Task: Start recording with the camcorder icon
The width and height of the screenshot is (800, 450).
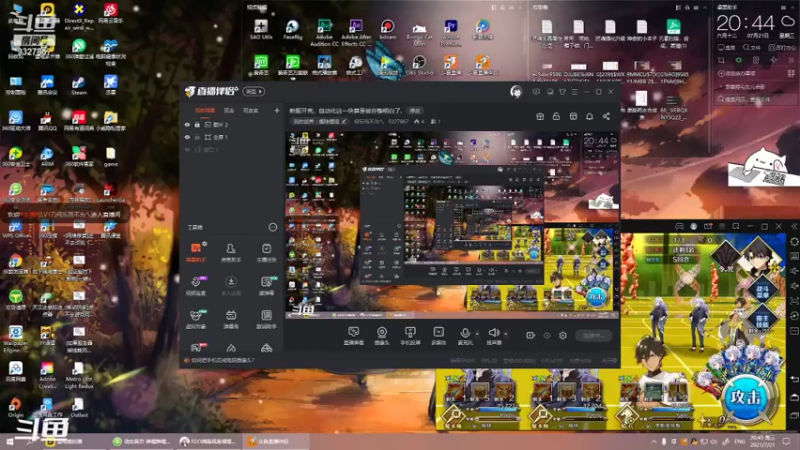Action: (x=531, y=335)
